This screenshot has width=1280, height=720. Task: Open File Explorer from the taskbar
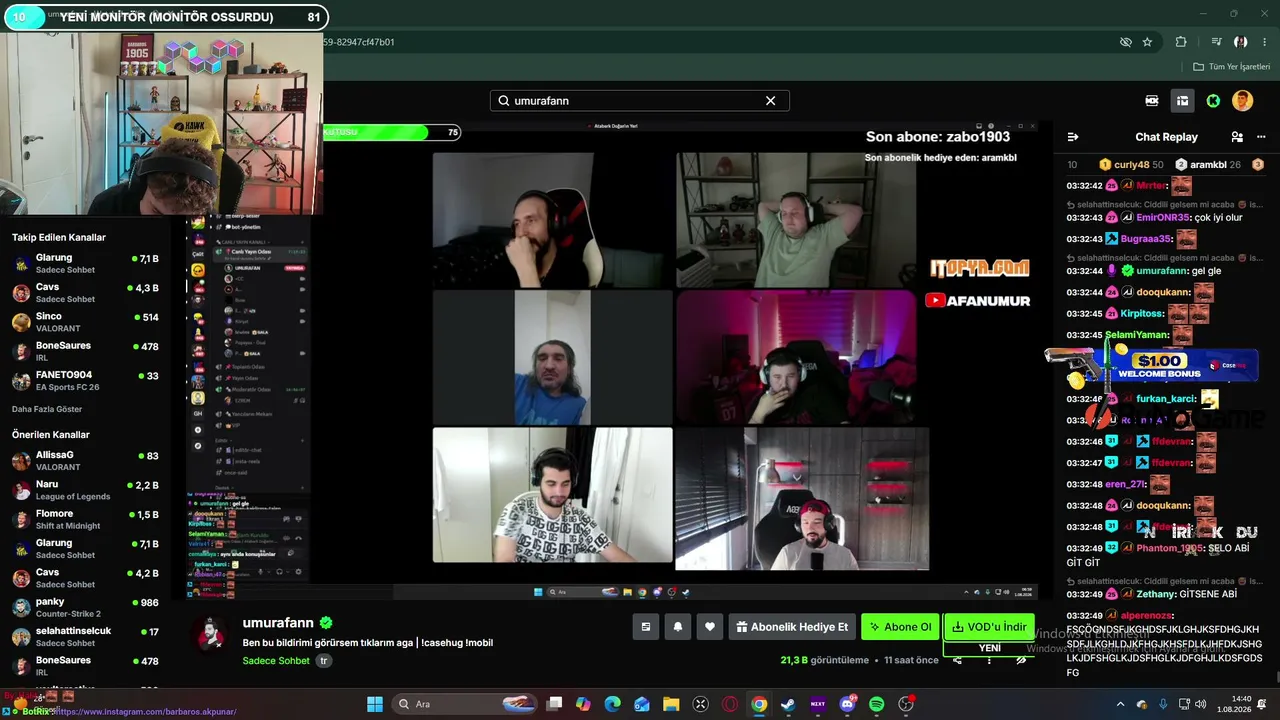click(x=671, y=704)
